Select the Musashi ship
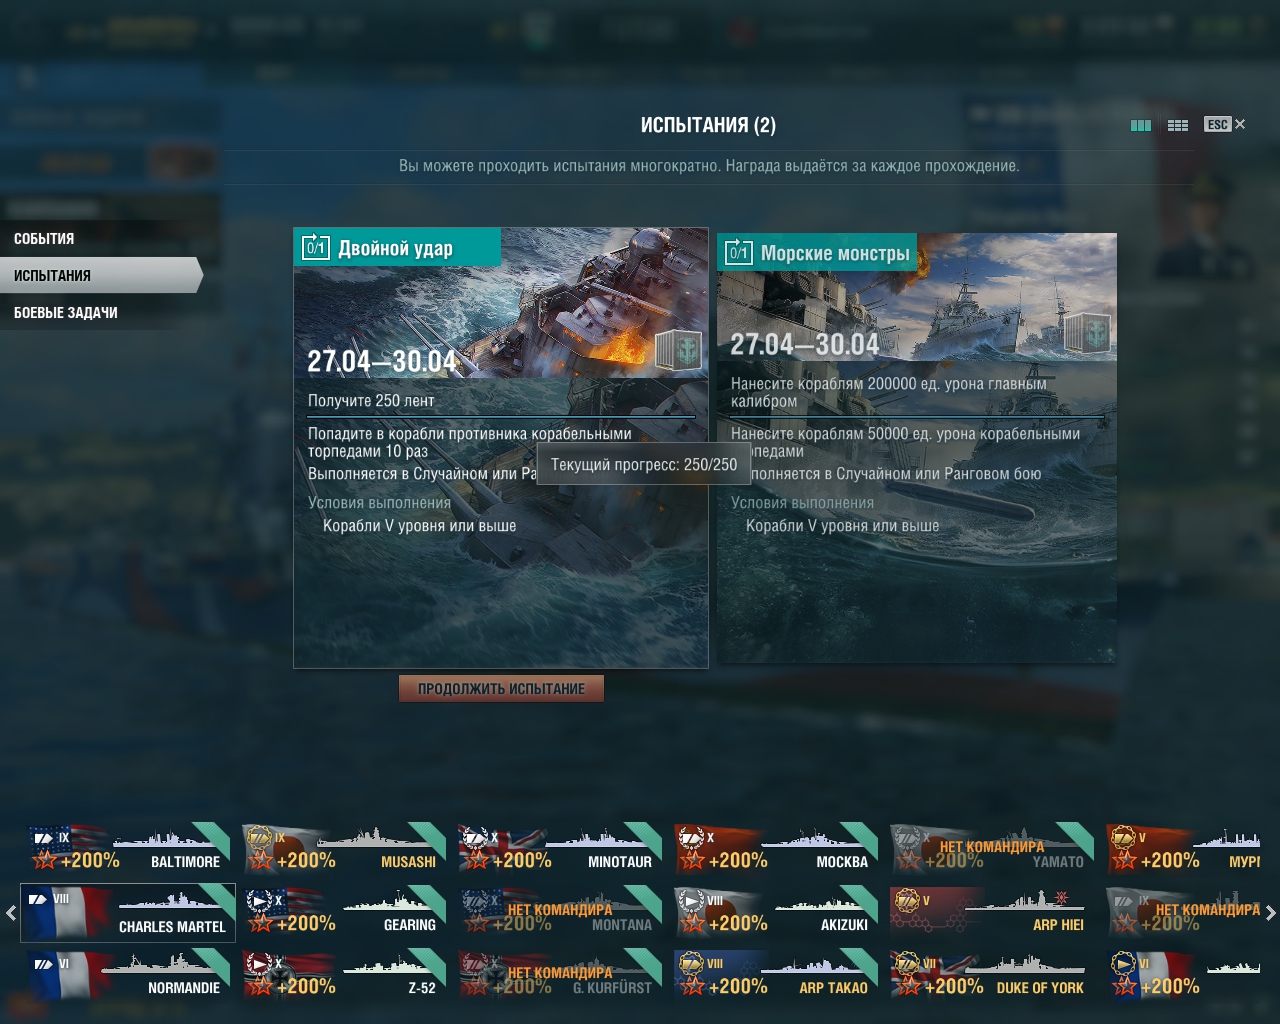 point(344,848)
